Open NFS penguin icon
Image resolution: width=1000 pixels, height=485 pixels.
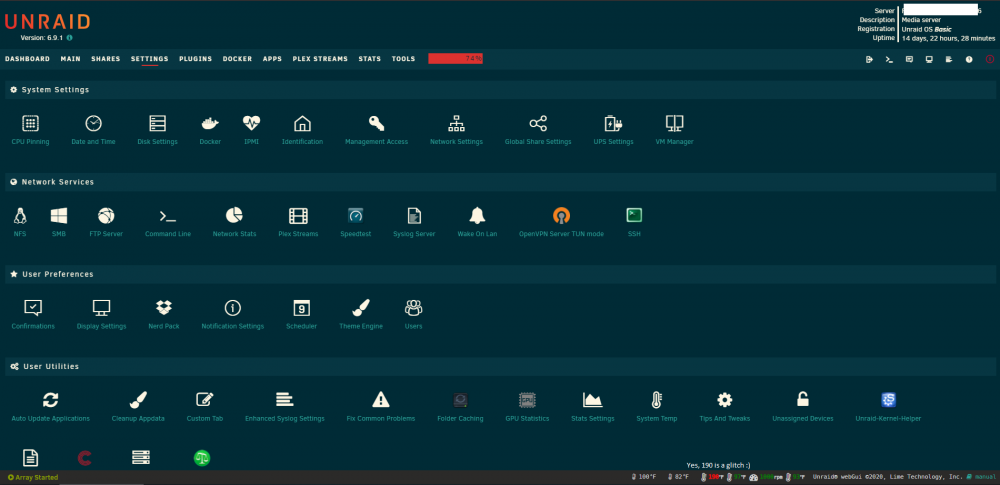click(x=20, y=216)
